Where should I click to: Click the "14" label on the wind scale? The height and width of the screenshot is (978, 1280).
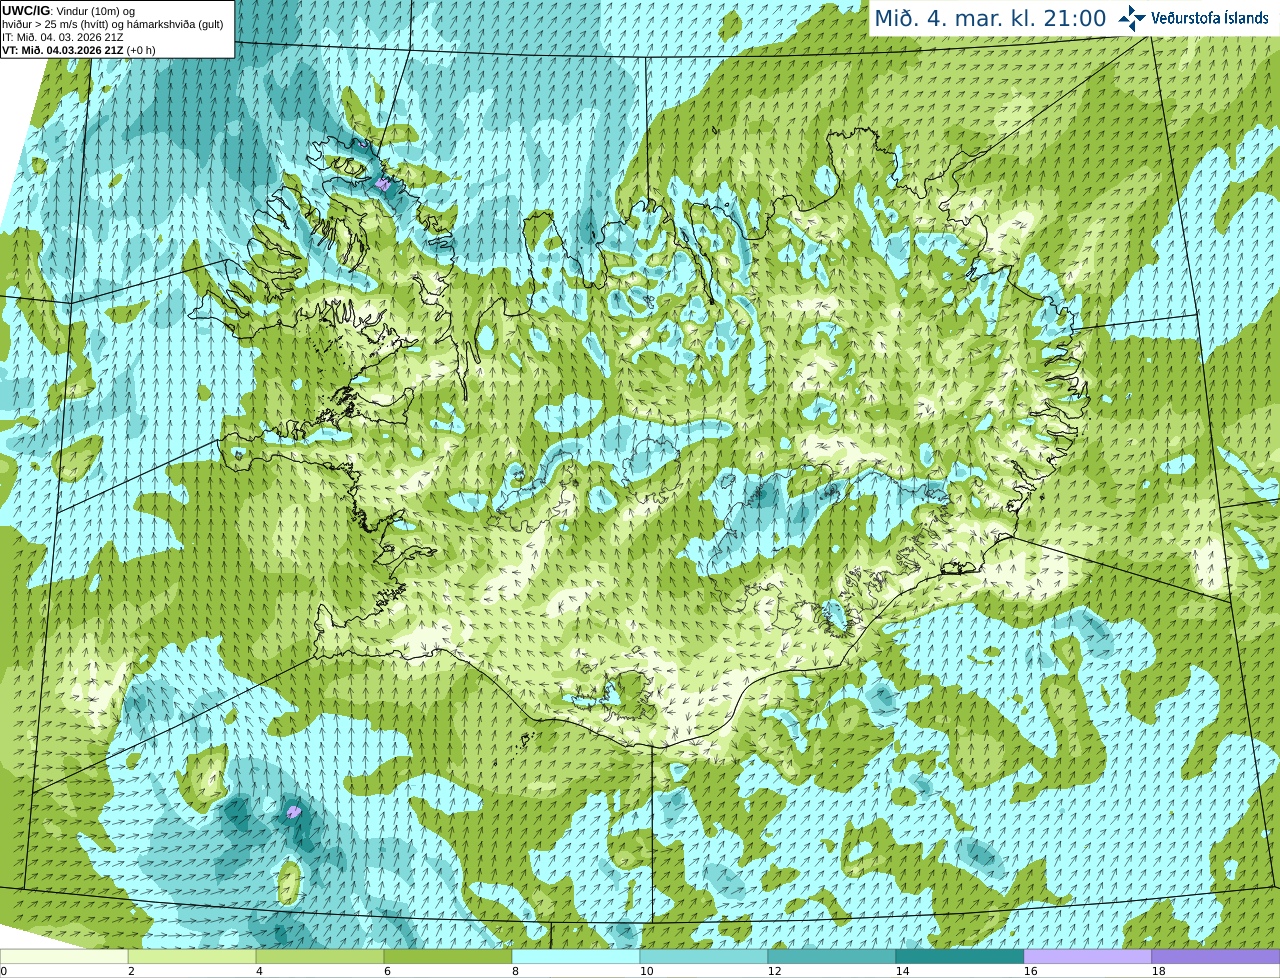coord(903,971)
